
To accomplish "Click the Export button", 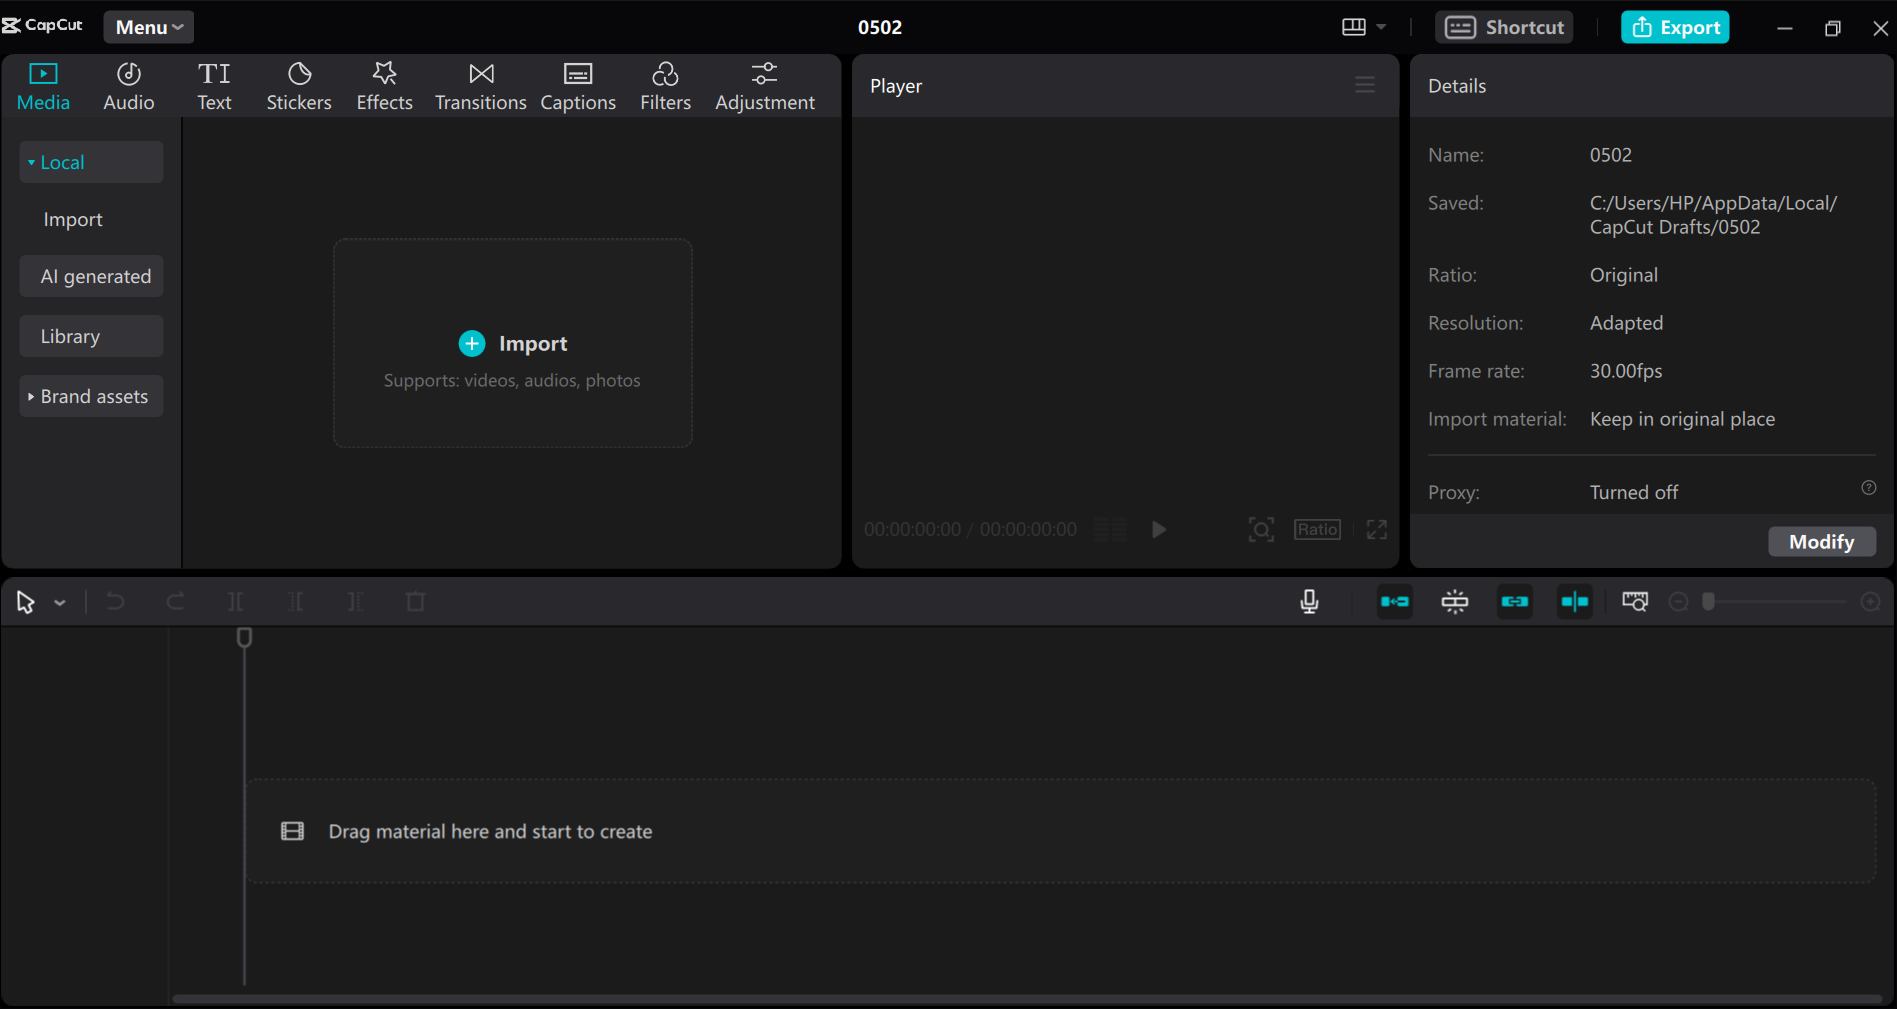I will click(1674, 27).
